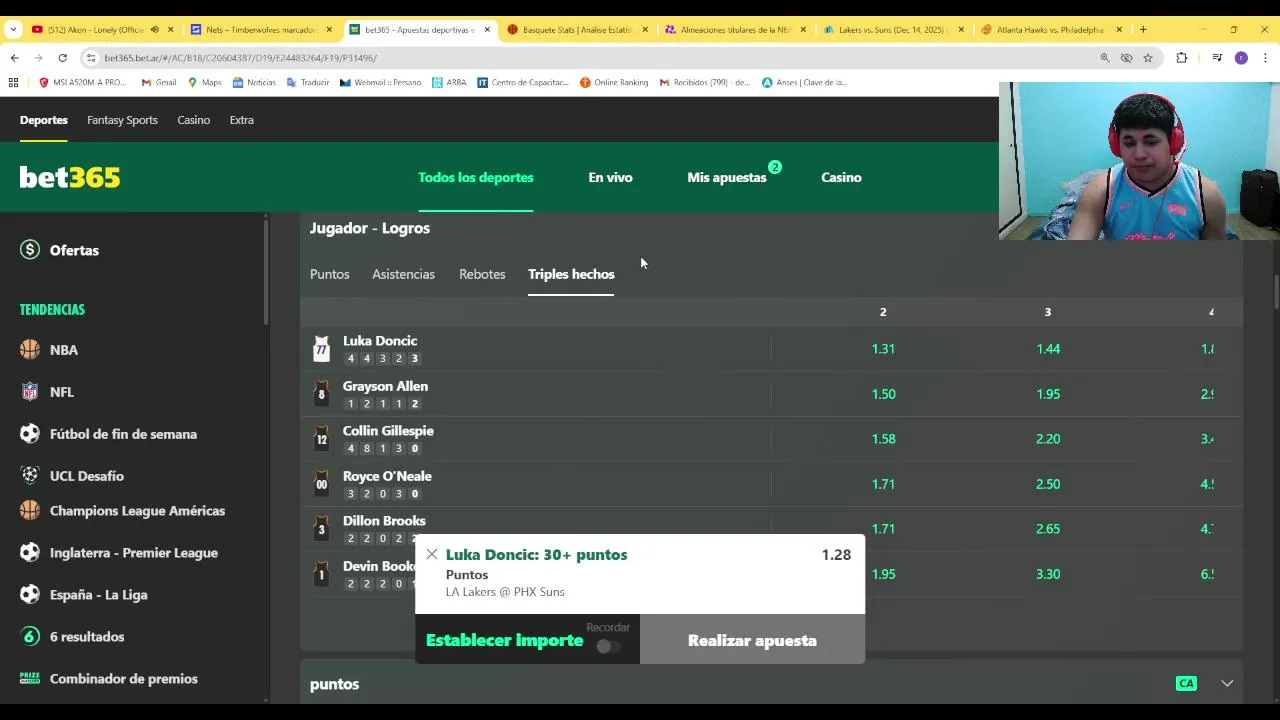Open Ofertas dollar icon in sidebar
The width and height of the screenshot is (1280, 720).
pos(30,250)
